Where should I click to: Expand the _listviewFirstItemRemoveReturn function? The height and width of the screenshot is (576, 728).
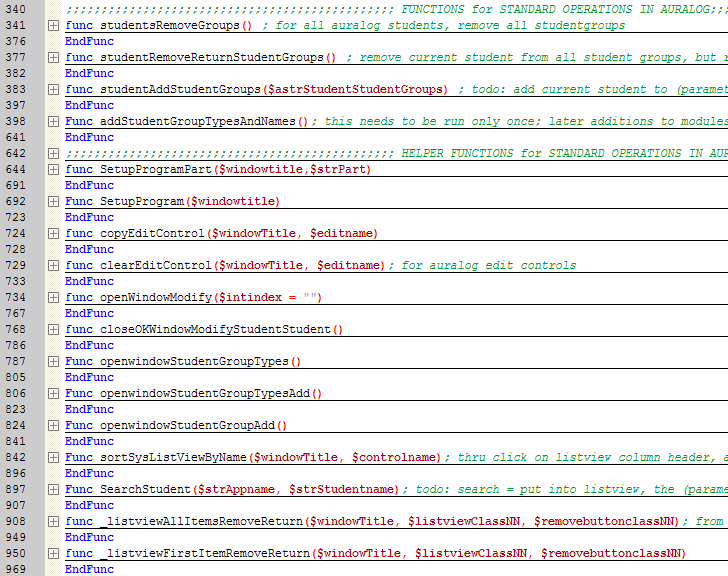click(x=53, y=553)
